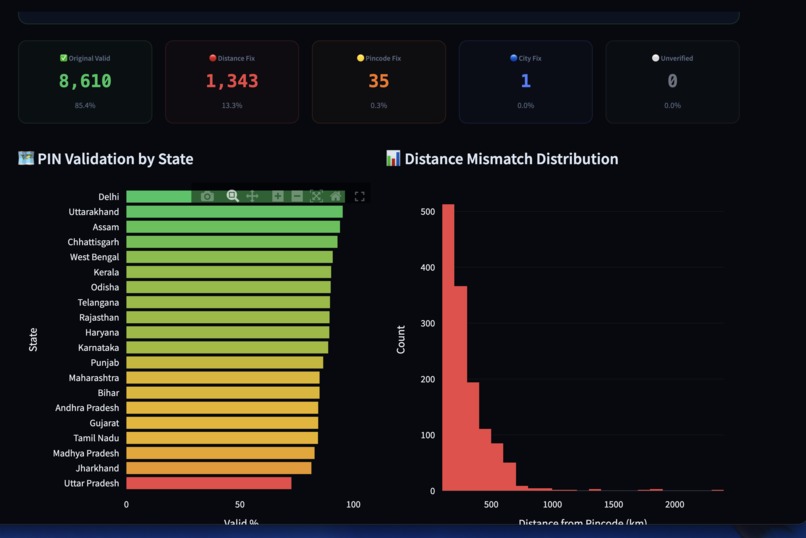The width and height of the screenshot is (806, 538).
Task: Click the Distance Fix value 1,343
Action: point(232,81)
